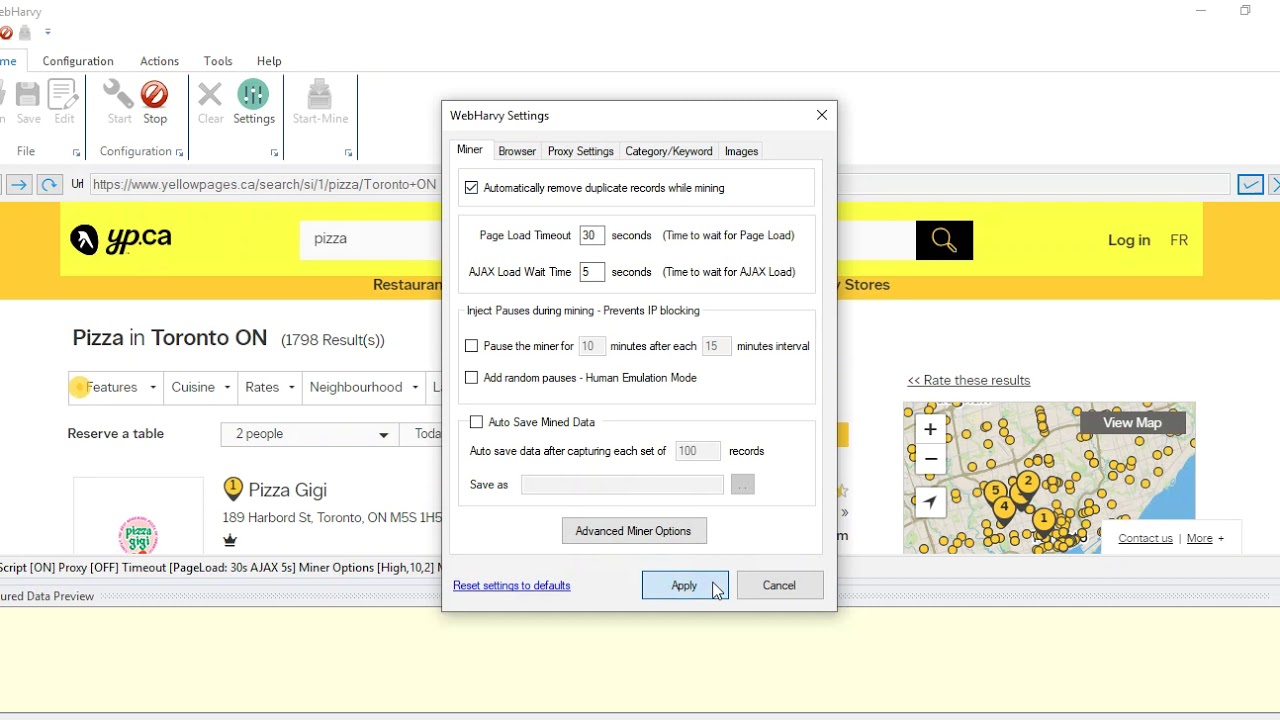
Task: Click the yp.ca logo
Action: click(121, 239)
